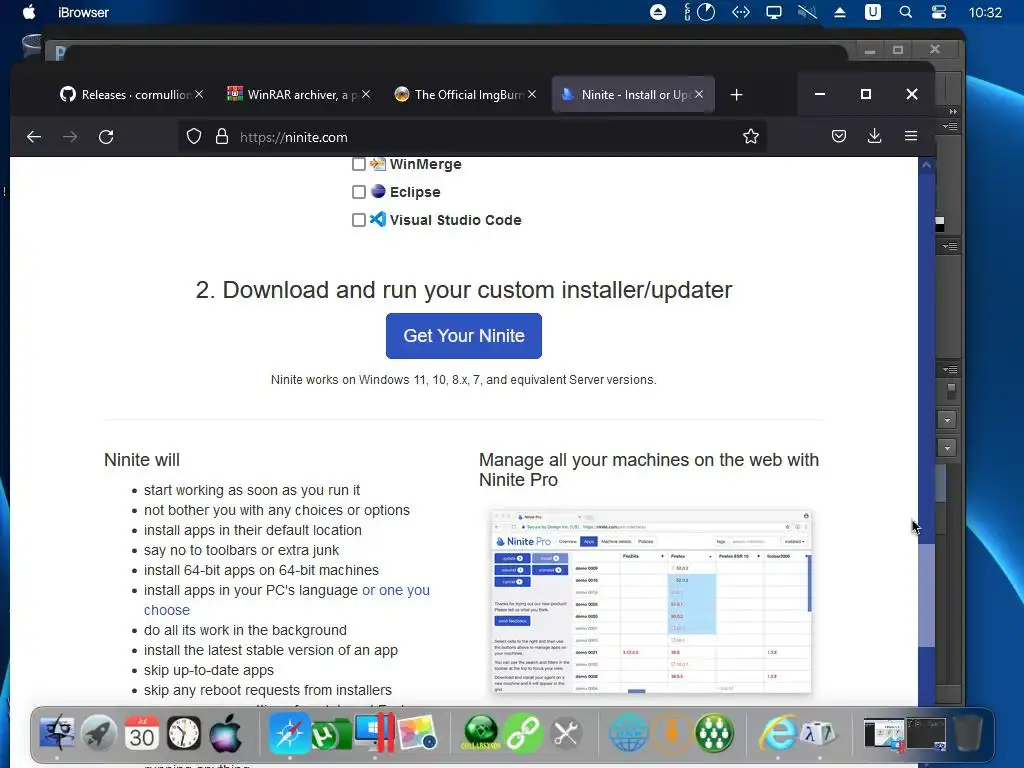Viewport: 1024px width, 768px height.
Task: Open the browser hamburger menu
Action: pyautogui.click(x=911, y=136)
